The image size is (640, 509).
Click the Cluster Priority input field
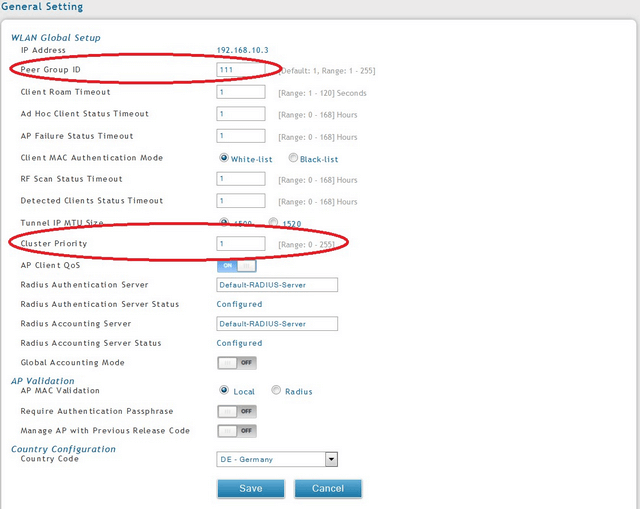241,244
